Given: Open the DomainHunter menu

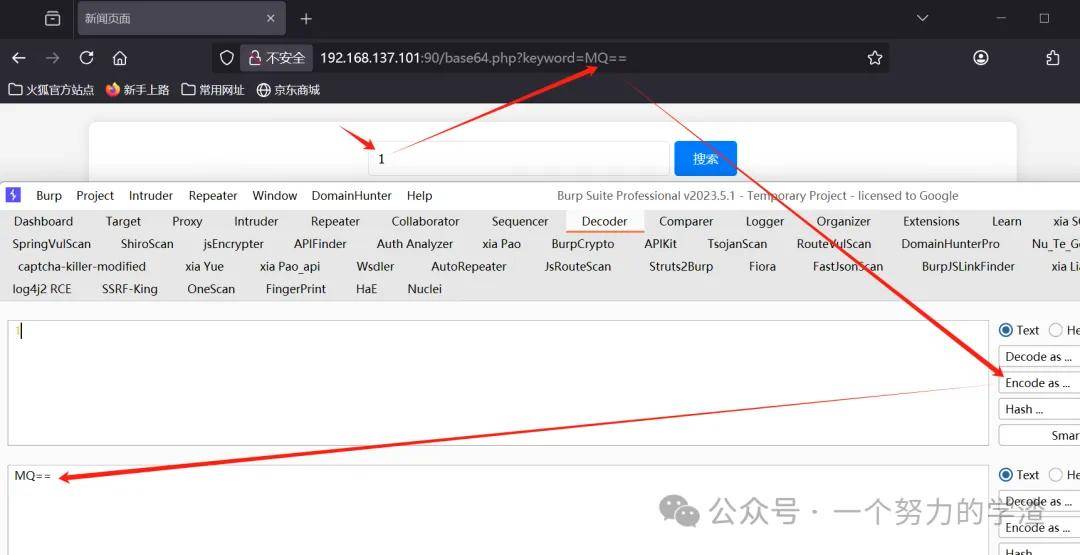Looking at the screenshot, I should point(351,196).
